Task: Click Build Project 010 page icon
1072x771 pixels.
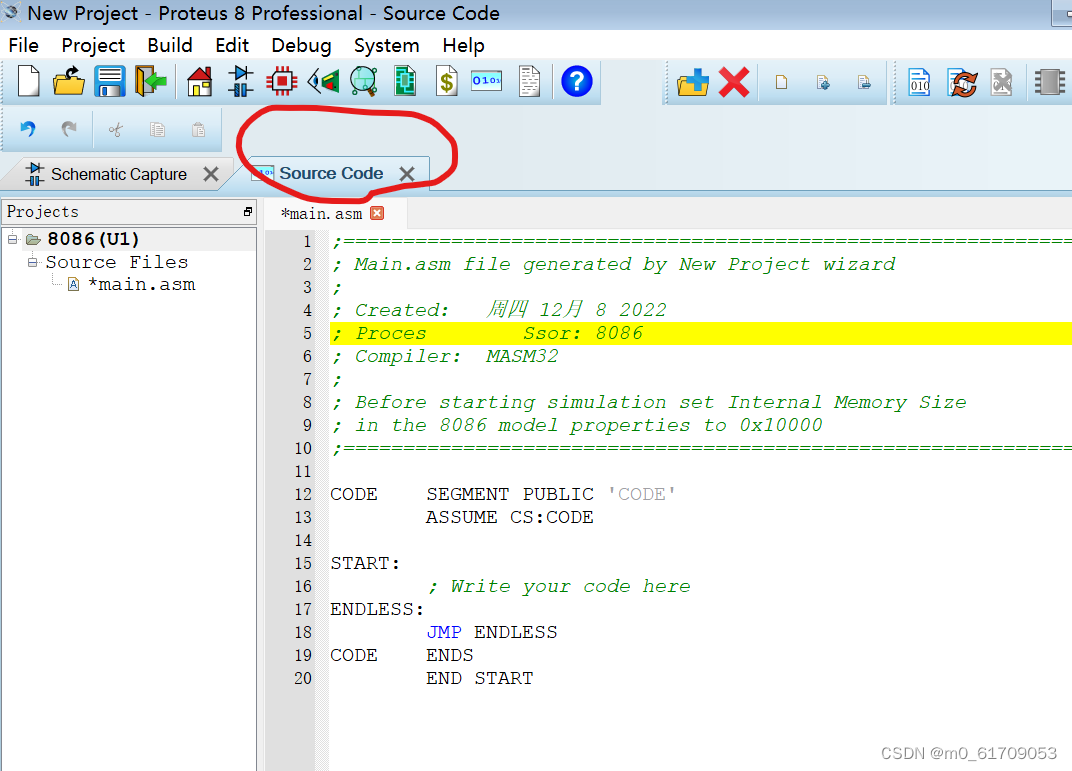Action: 920,82
